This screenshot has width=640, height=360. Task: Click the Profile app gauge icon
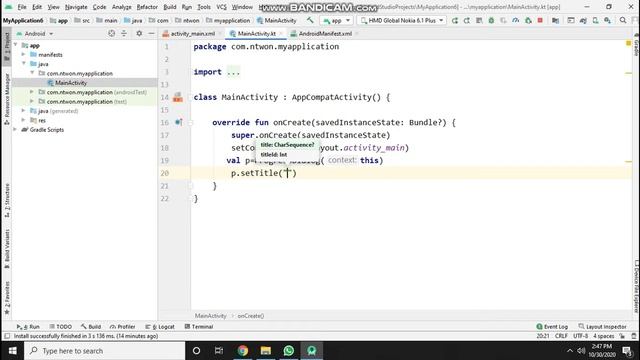tap(516, 20)
